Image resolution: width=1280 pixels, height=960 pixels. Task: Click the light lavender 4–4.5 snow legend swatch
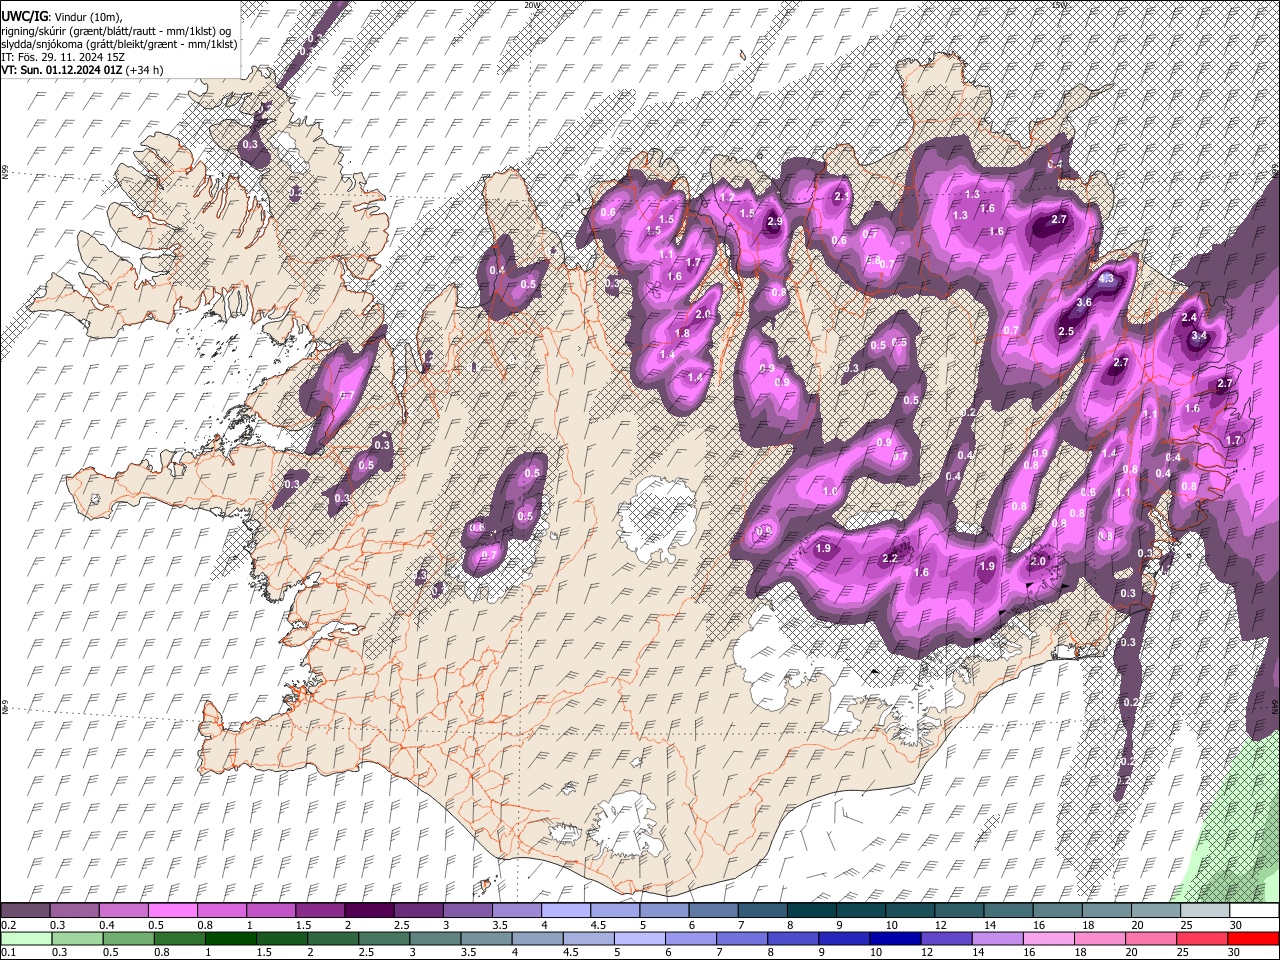(565, 910)
